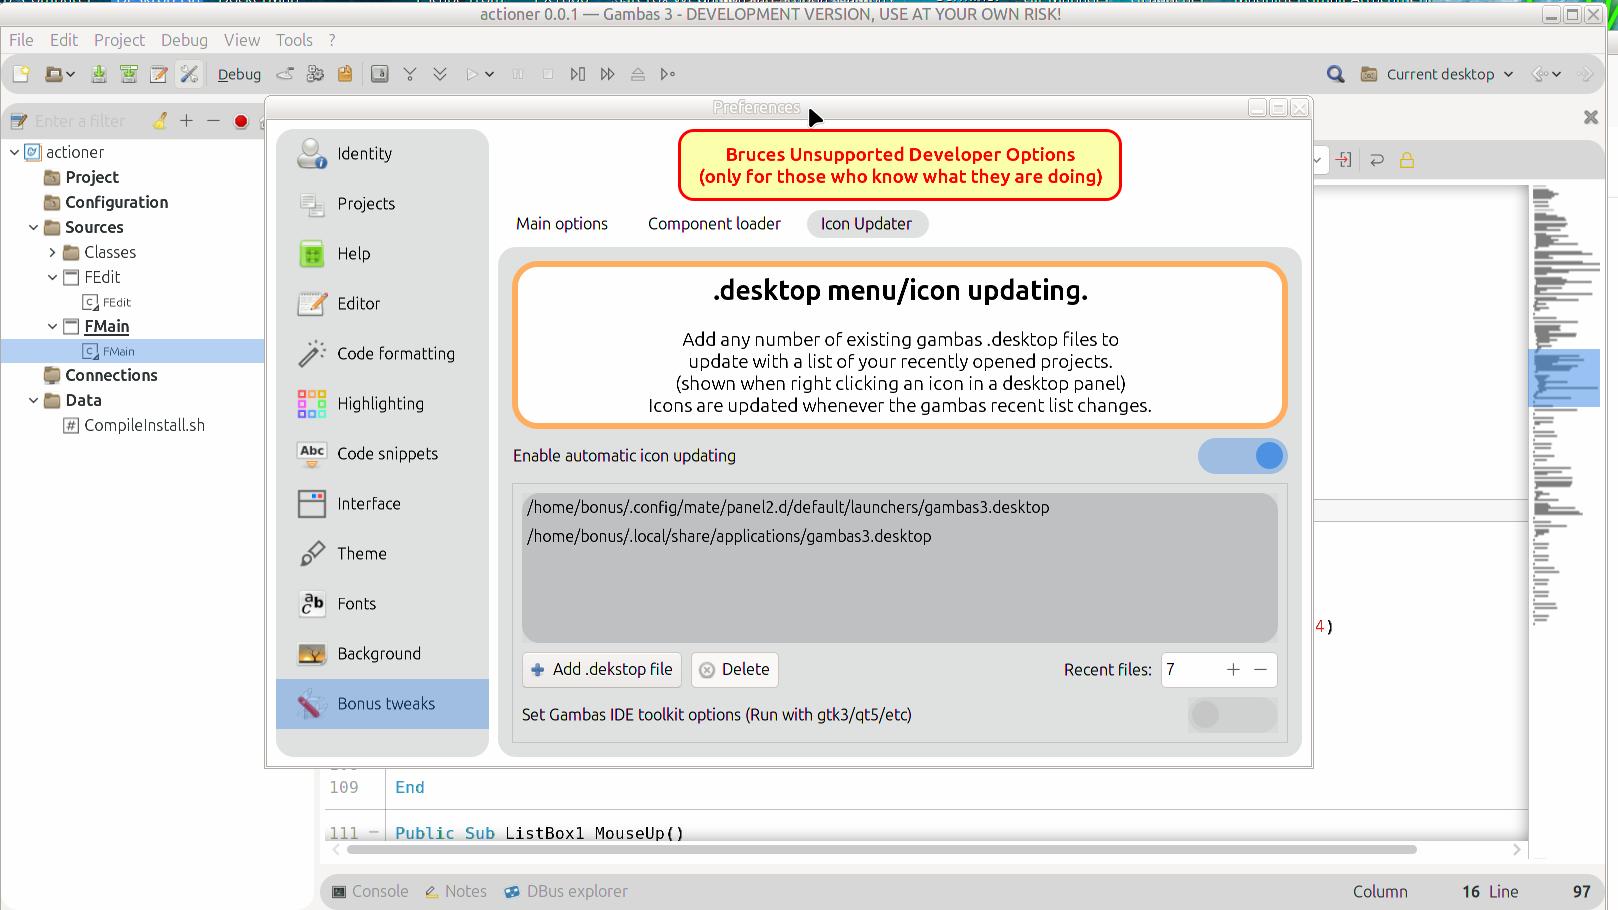This screenshot has height=910, width=1618.
Task: Select the gambas3.desktop launchers path entry
Action: tap(788, 508)
